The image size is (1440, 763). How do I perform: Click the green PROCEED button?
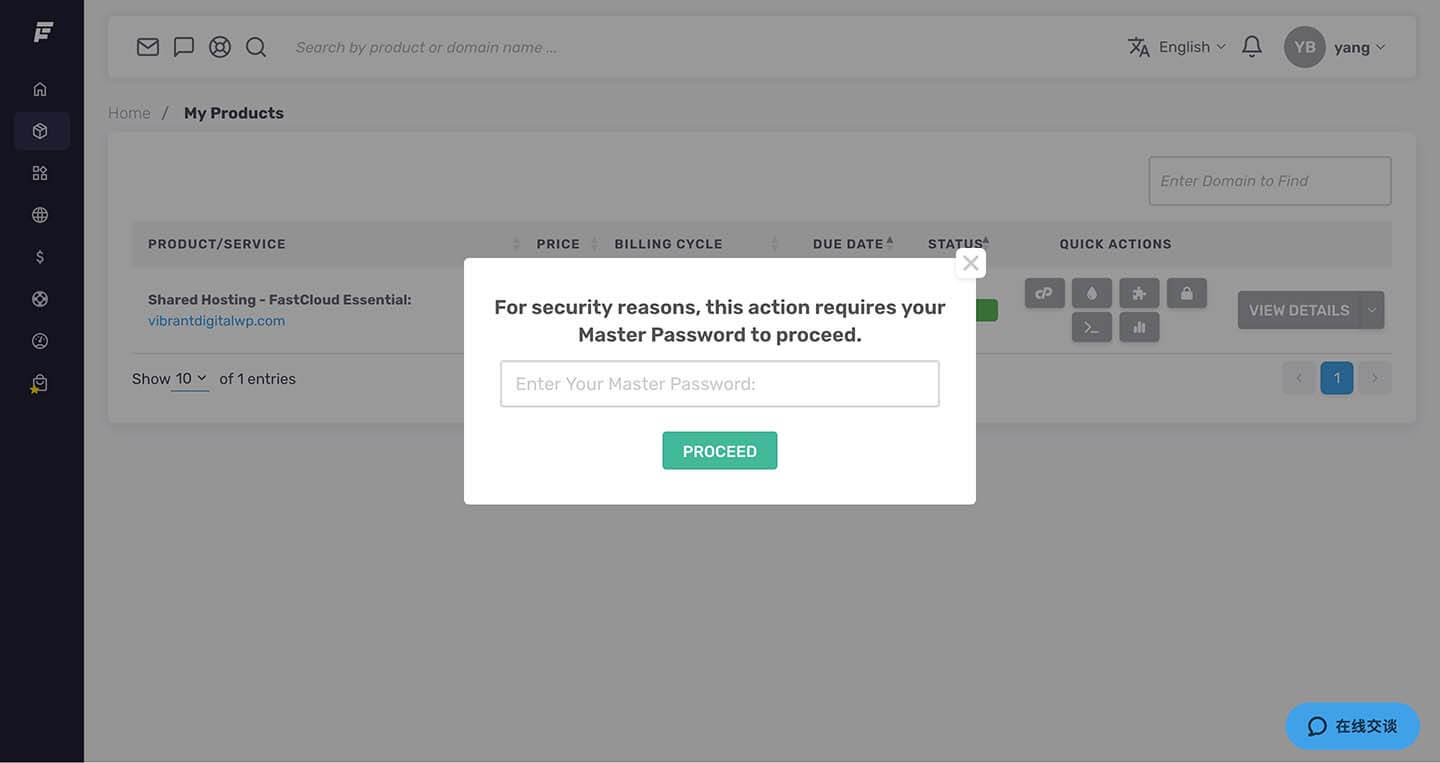[x=720, y=451]
